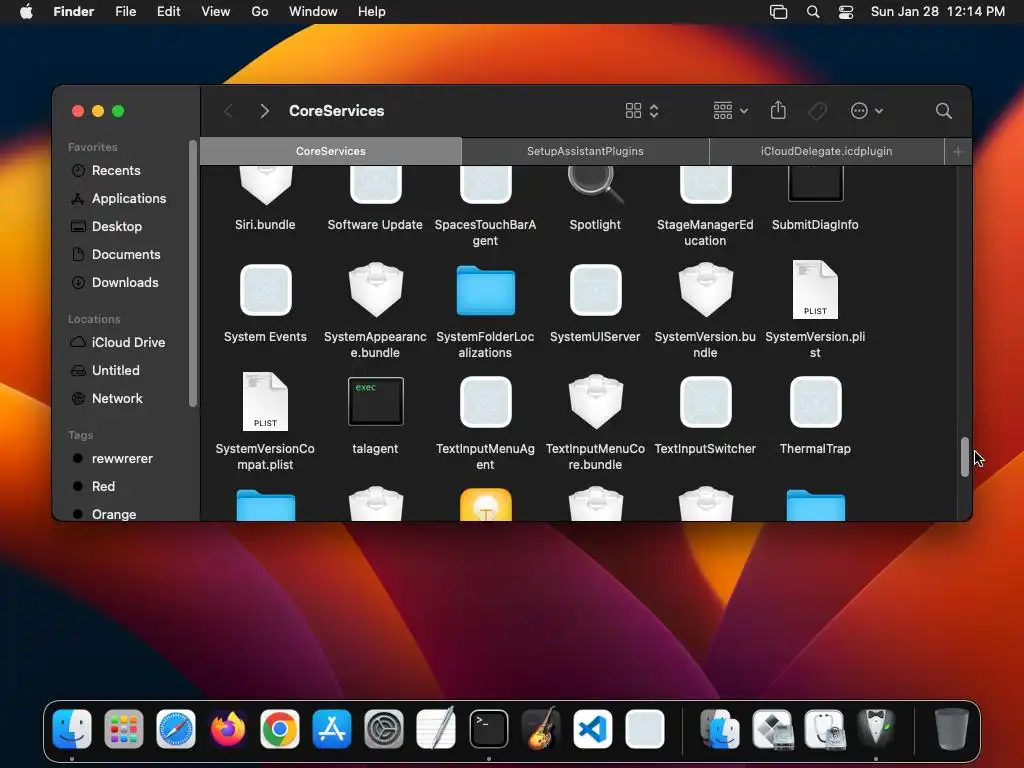Select the SystemVersion.bundle icon
The width and height of the screenshot is (1024, 768).
[705, 289]
